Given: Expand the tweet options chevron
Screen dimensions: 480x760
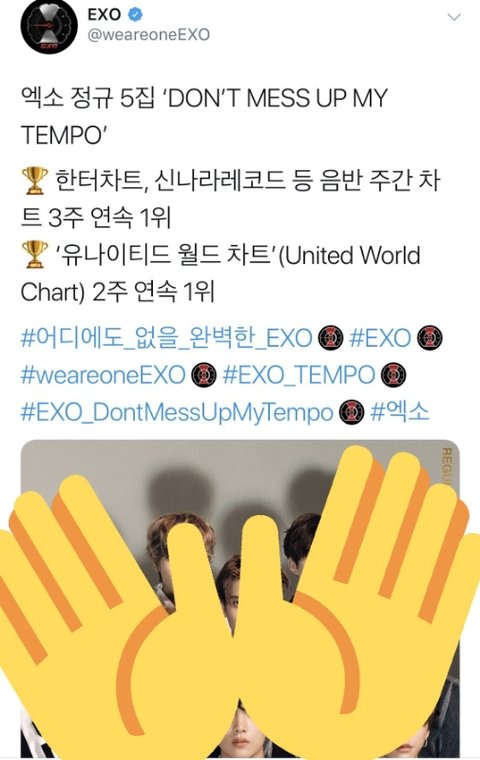Looking at the screenshot, I should (454, 17).
